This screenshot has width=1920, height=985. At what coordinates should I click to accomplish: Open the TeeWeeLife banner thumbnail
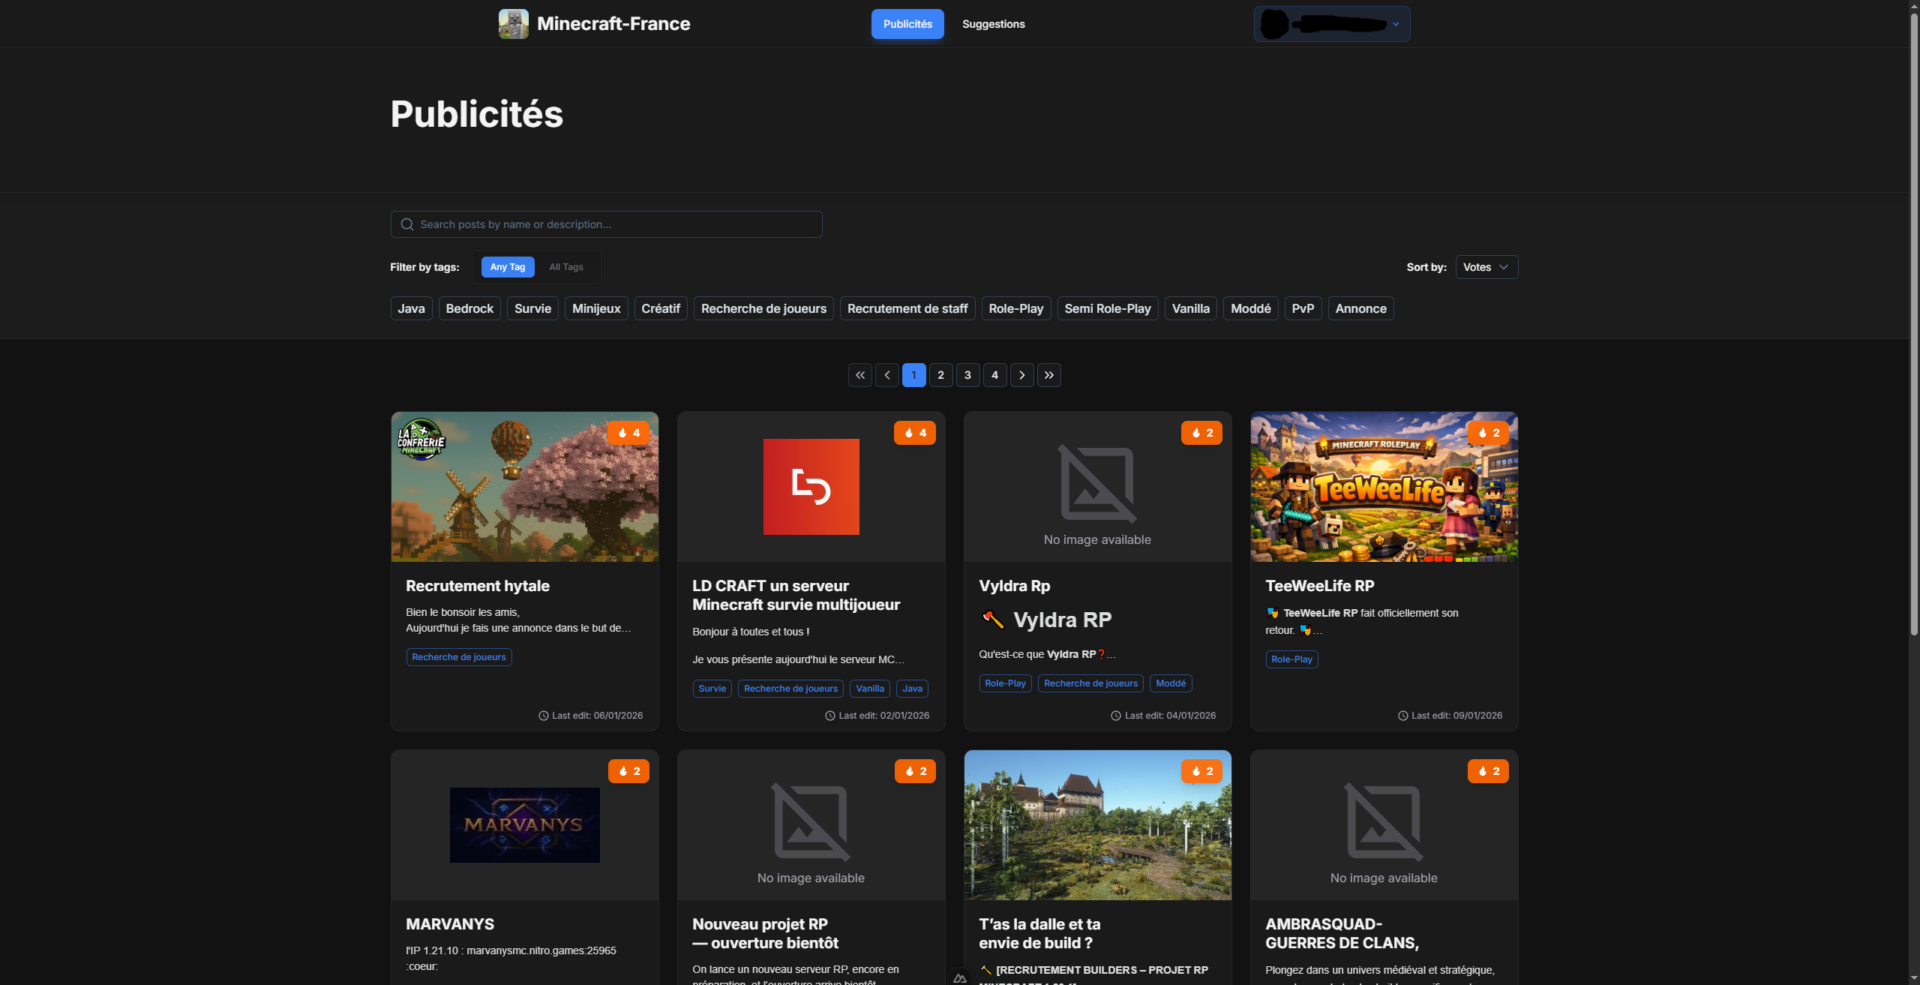(1383, 487)
